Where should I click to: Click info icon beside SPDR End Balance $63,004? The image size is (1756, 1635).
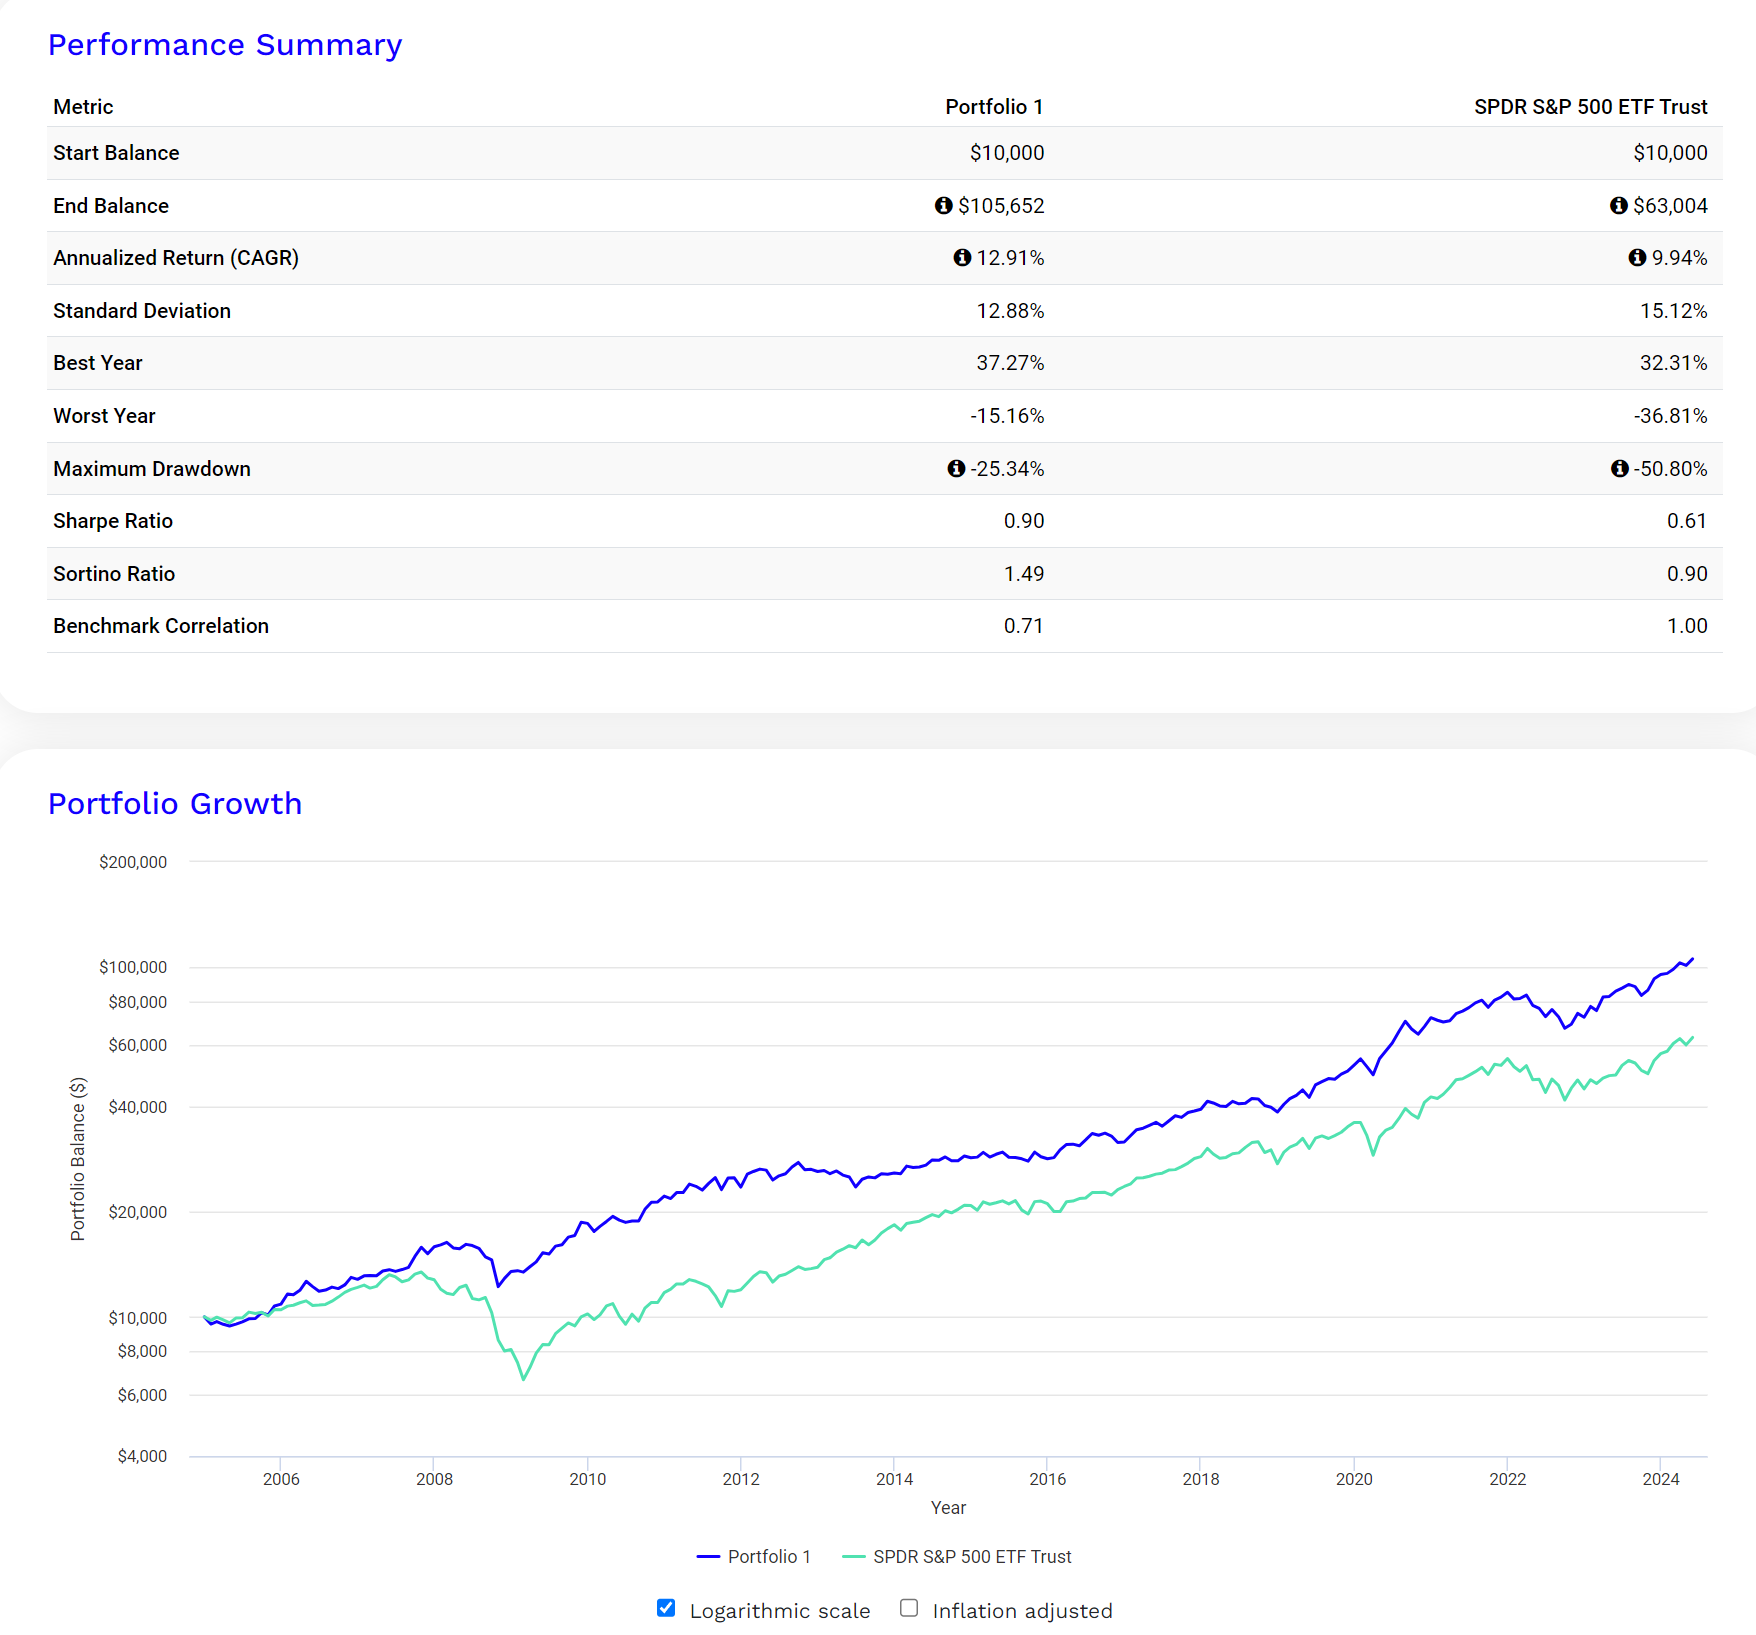tap(1618, 205)
